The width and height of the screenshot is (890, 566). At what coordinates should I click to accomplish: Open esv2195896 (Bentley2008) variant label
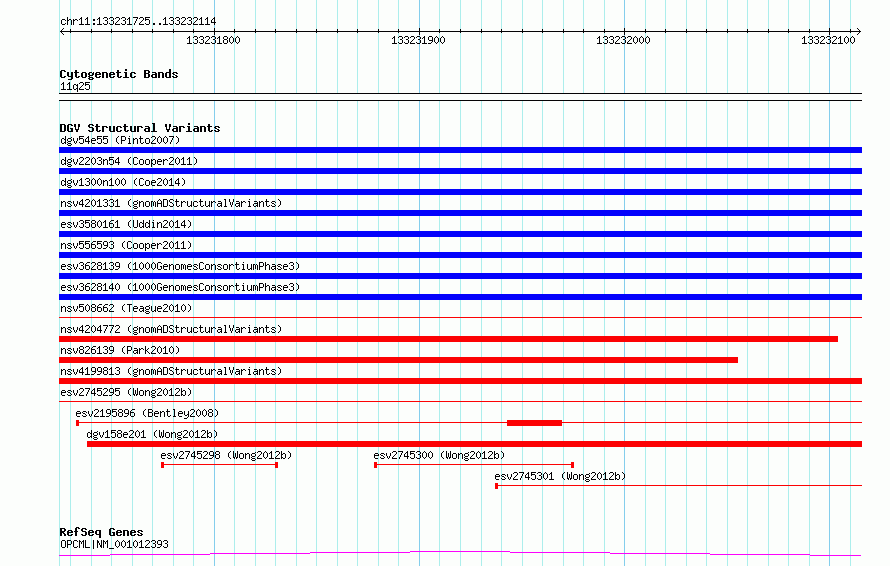click(147, 413)
